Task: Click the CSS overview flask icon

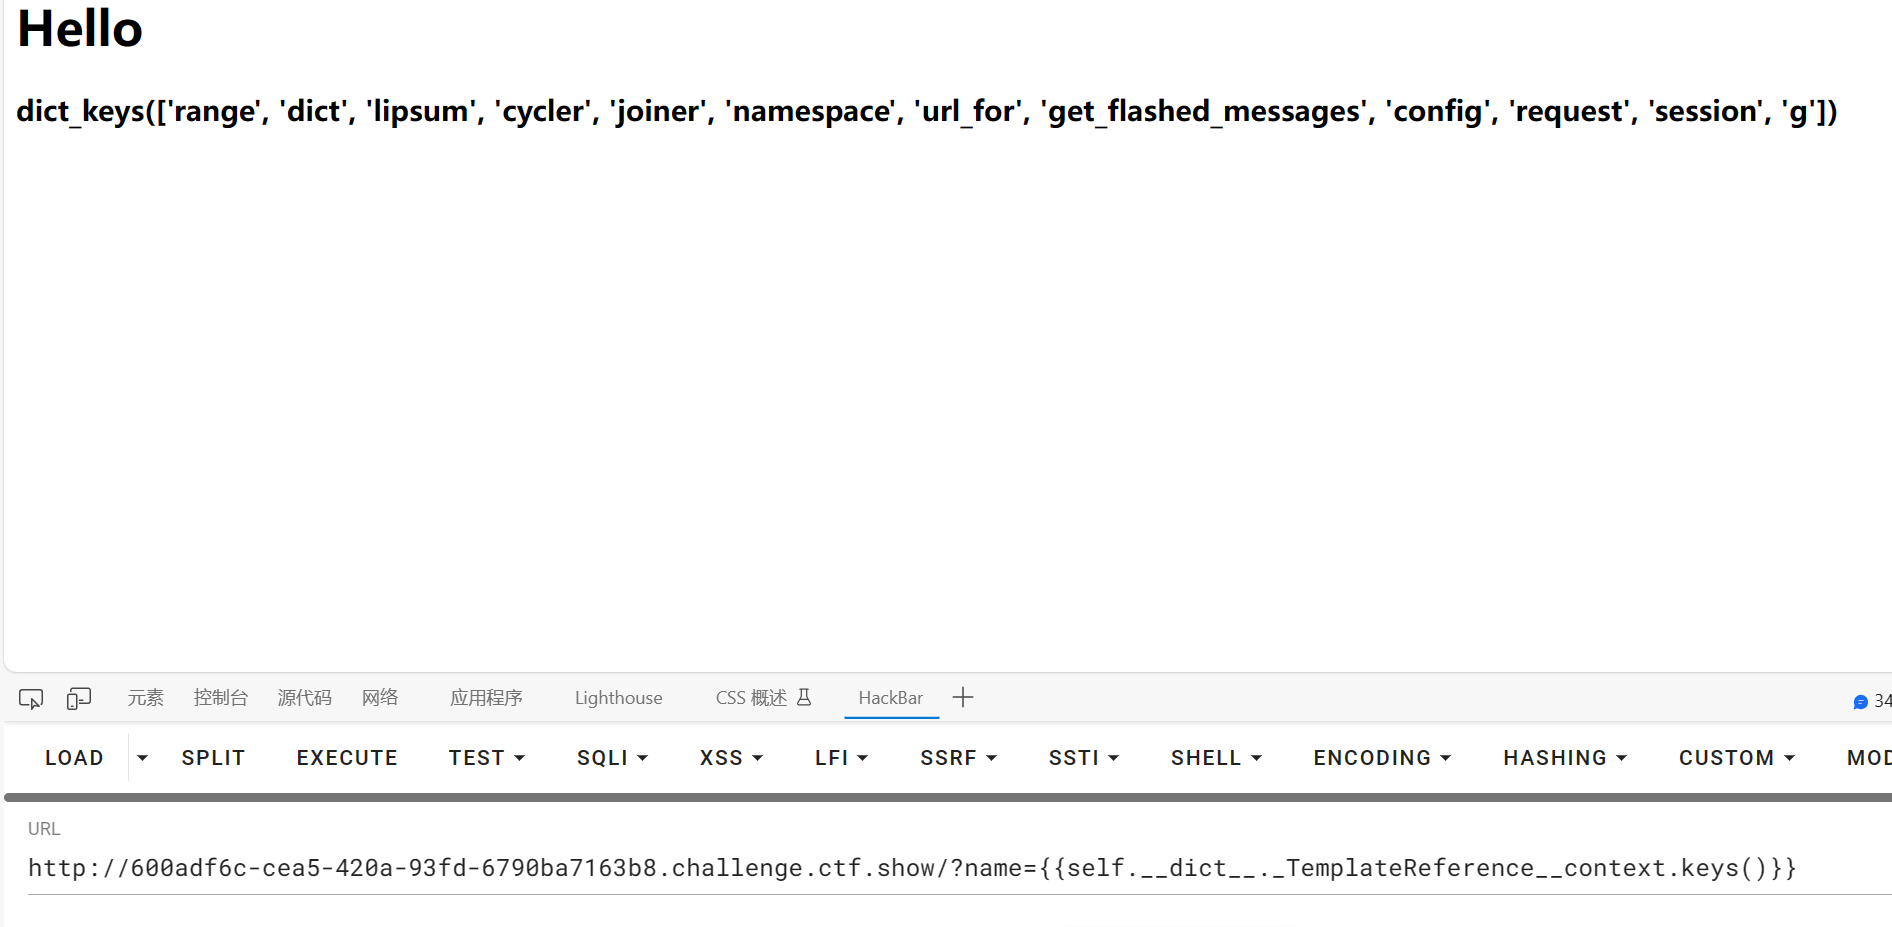Action: [x=804, y=697]
